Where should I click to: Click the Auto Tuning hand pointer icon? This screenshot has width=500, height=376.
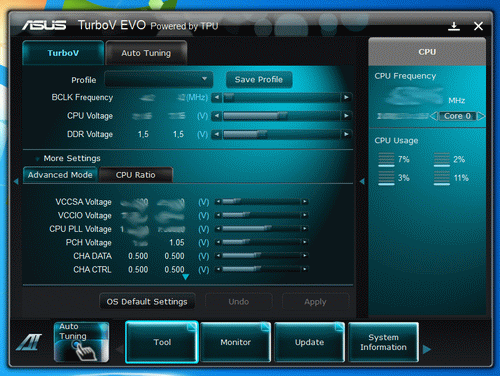click(x=85, y=351)
